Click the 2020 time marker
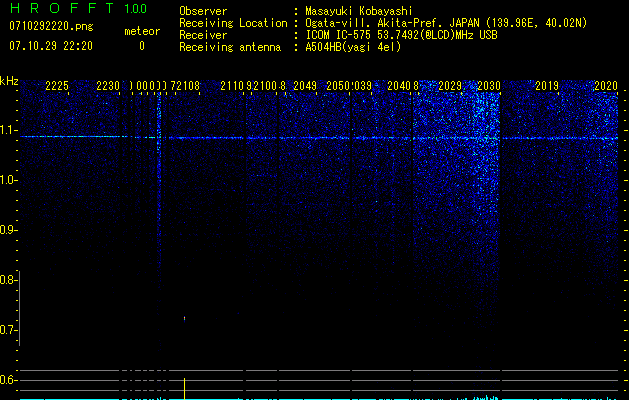Screen dimensions: 629x400 click(x=606, y=86)
